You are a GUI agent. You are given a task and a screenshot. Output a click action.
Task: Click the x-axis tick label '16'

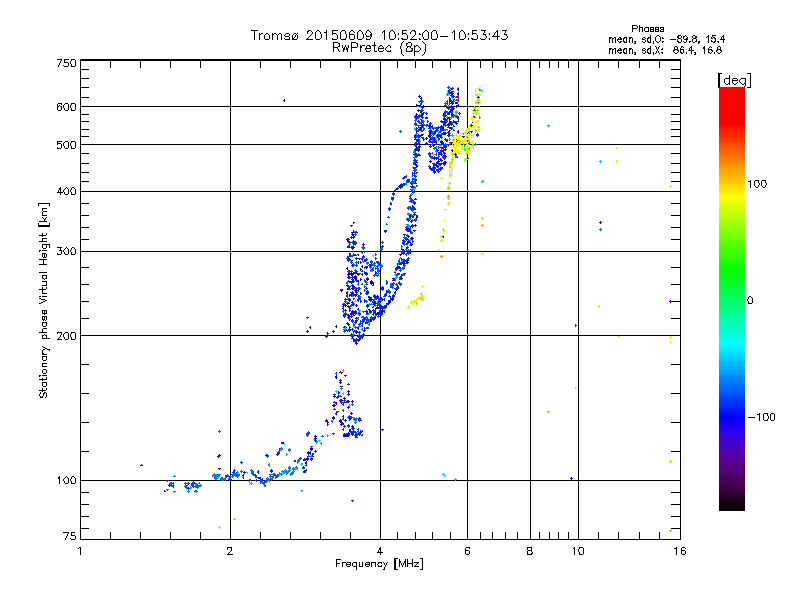[x=680, y=551]
